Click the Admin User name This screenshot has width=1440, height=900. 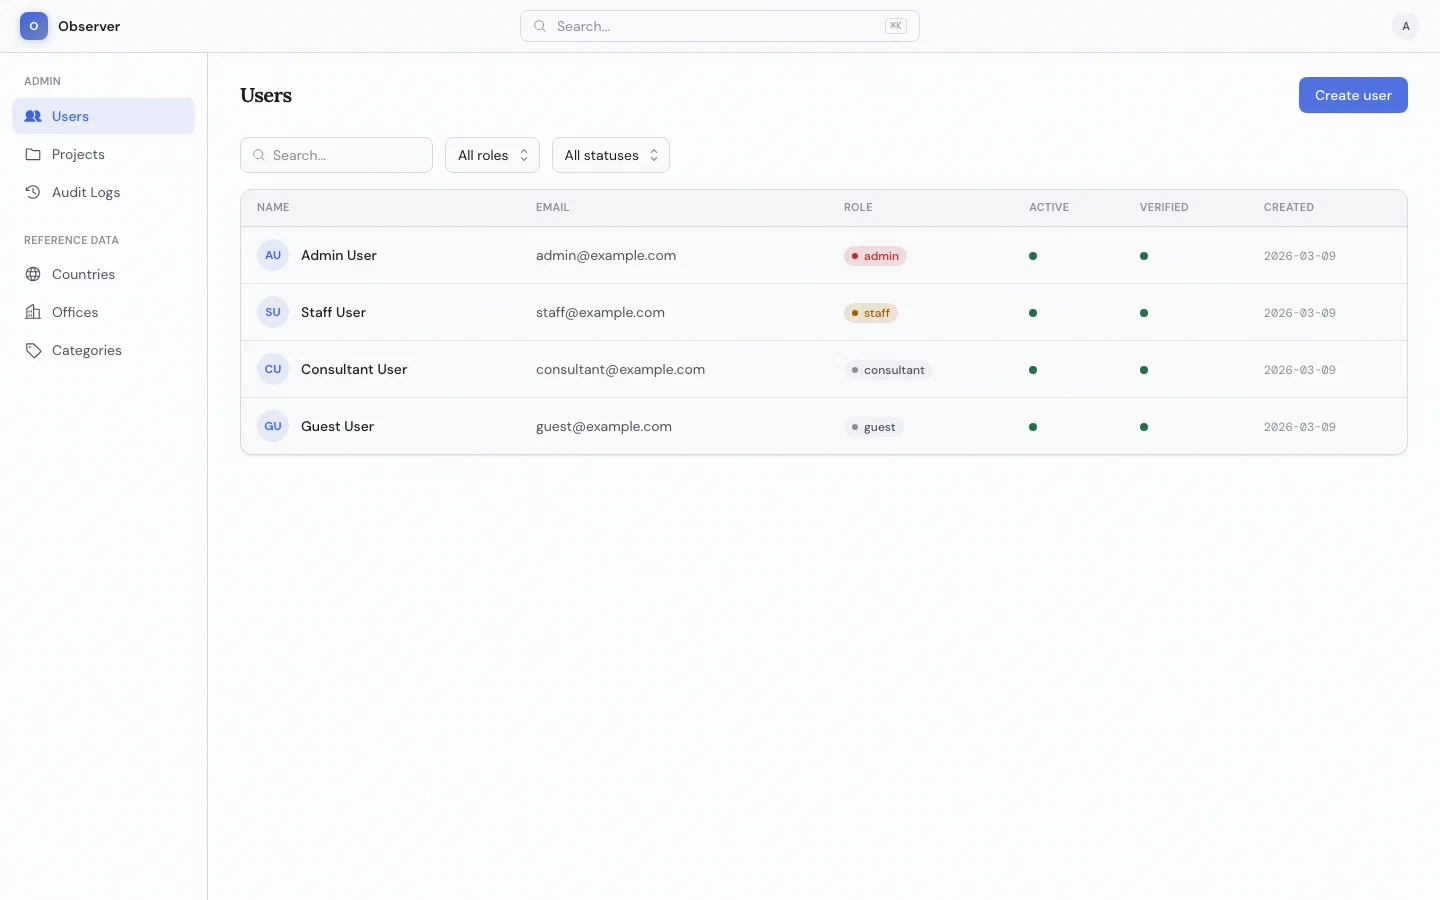[x=339, y=255]
